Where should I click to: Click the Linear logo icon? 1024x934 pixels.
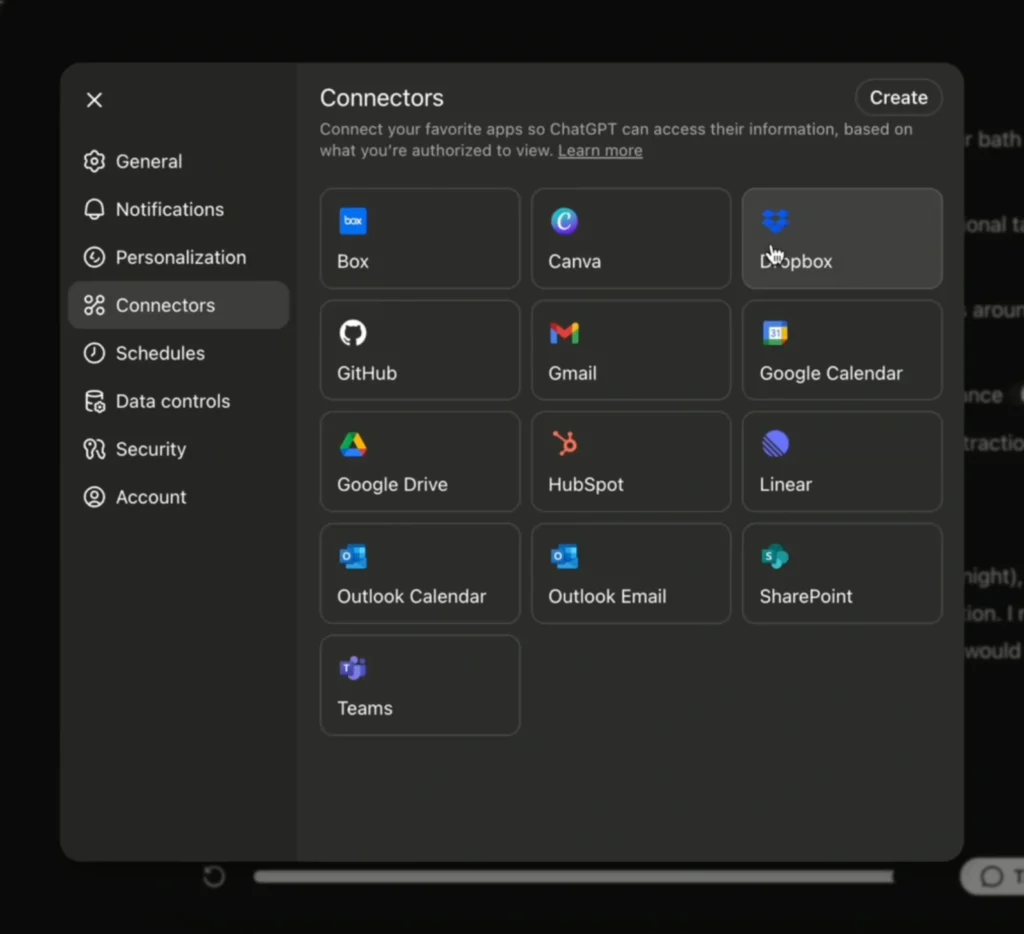click(x=775, y=444)
